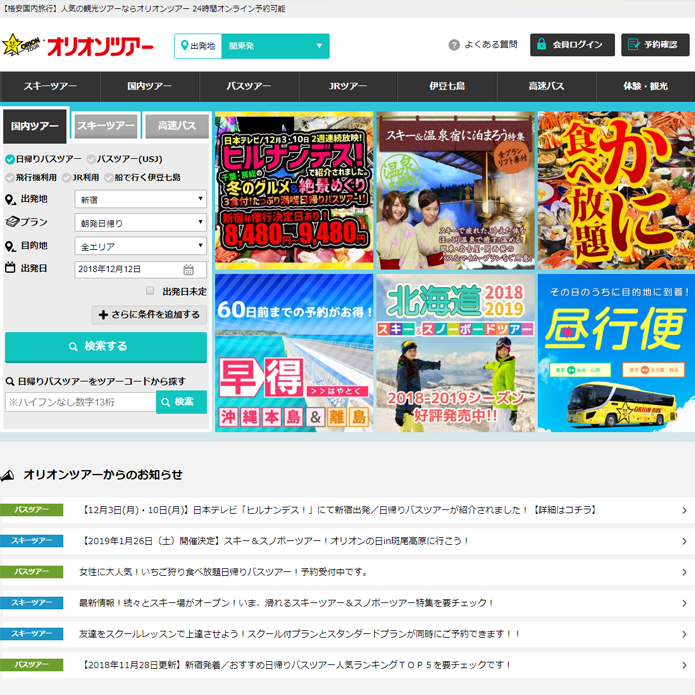Switch to 高速バス search tab
Image resolution: width=695 pixels, height=695 pixels.
point(177,126)
